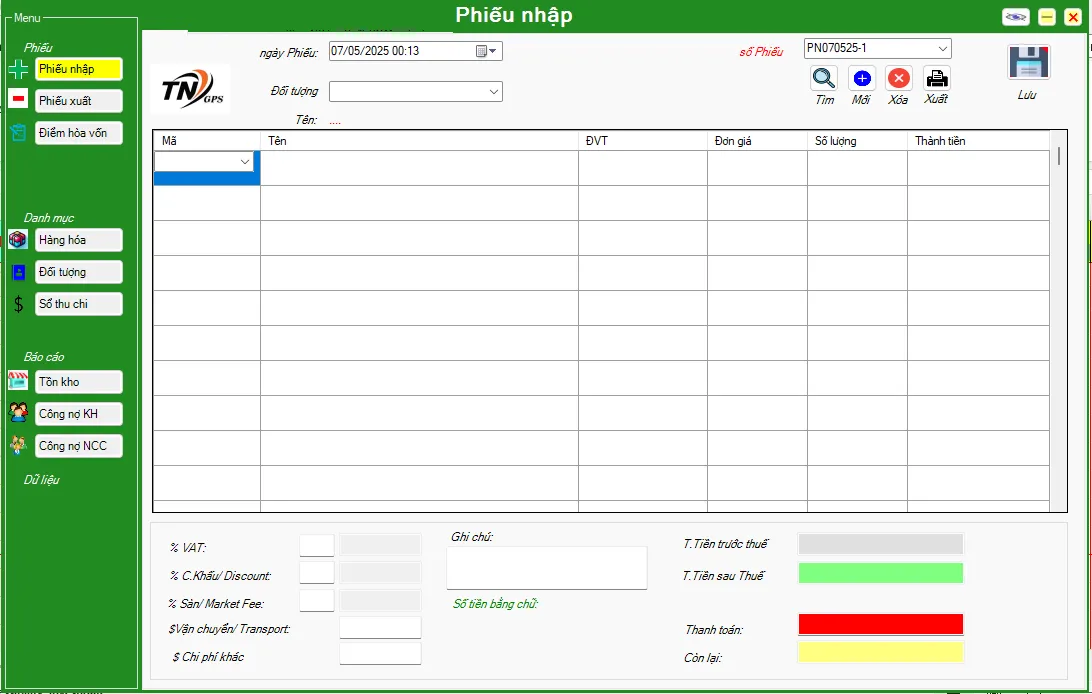Screen dimensions: 1092x694
Task: Click the Tìm magnifier search icon
Action: point(824,78)
